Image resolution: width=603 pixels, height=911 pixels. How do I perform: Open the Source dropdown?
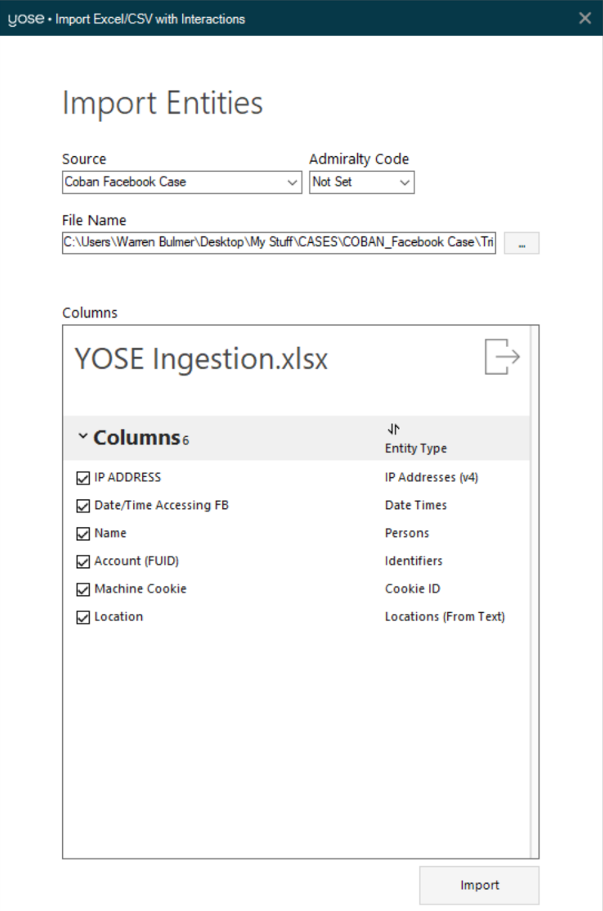291,183
